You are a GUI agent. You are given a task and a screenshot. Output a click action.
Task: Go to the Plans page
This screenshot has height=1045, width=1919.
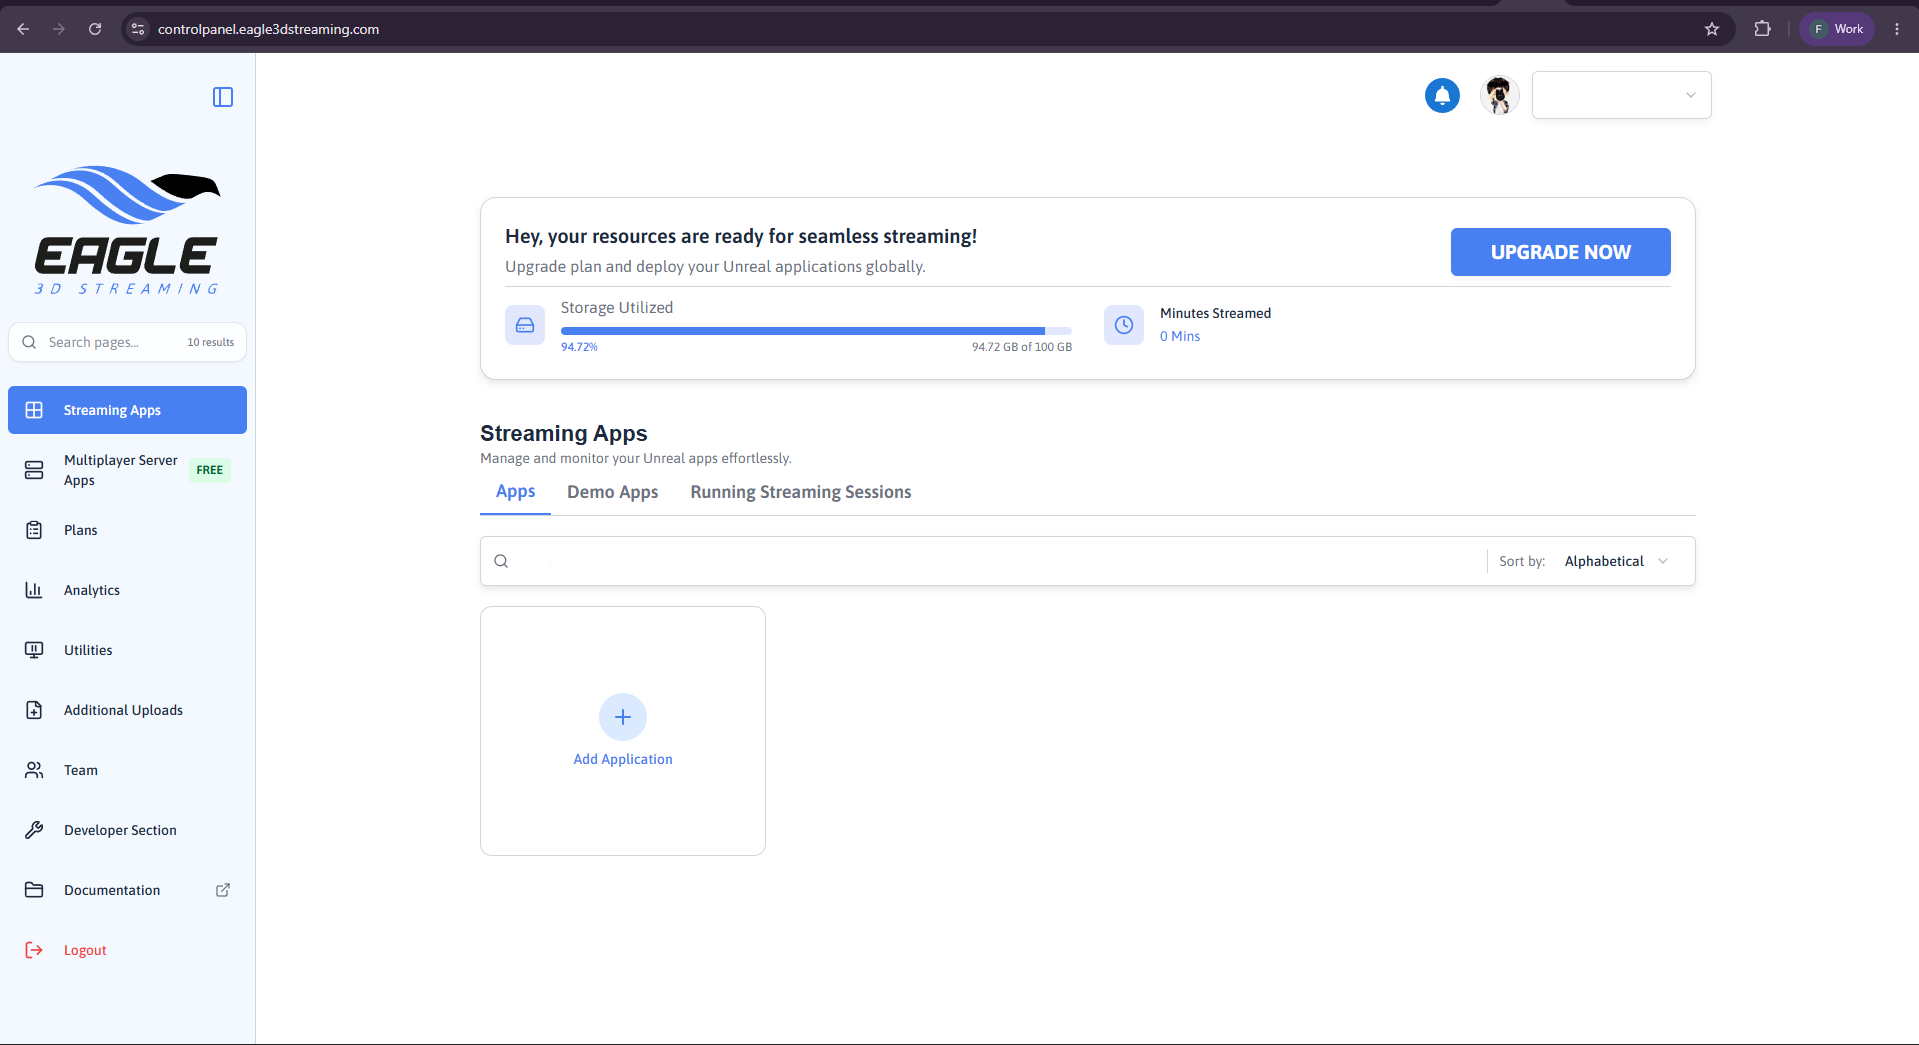tap(127, 530)
